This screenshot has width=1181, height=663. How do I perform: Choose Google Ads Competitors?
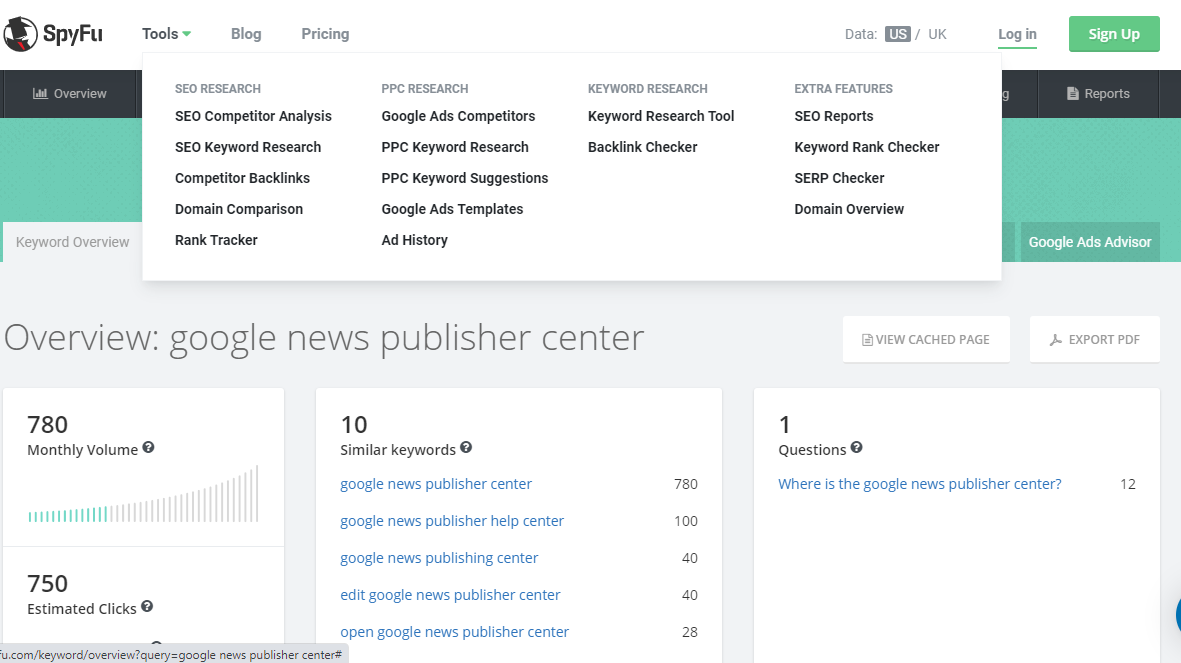(458, 116)
